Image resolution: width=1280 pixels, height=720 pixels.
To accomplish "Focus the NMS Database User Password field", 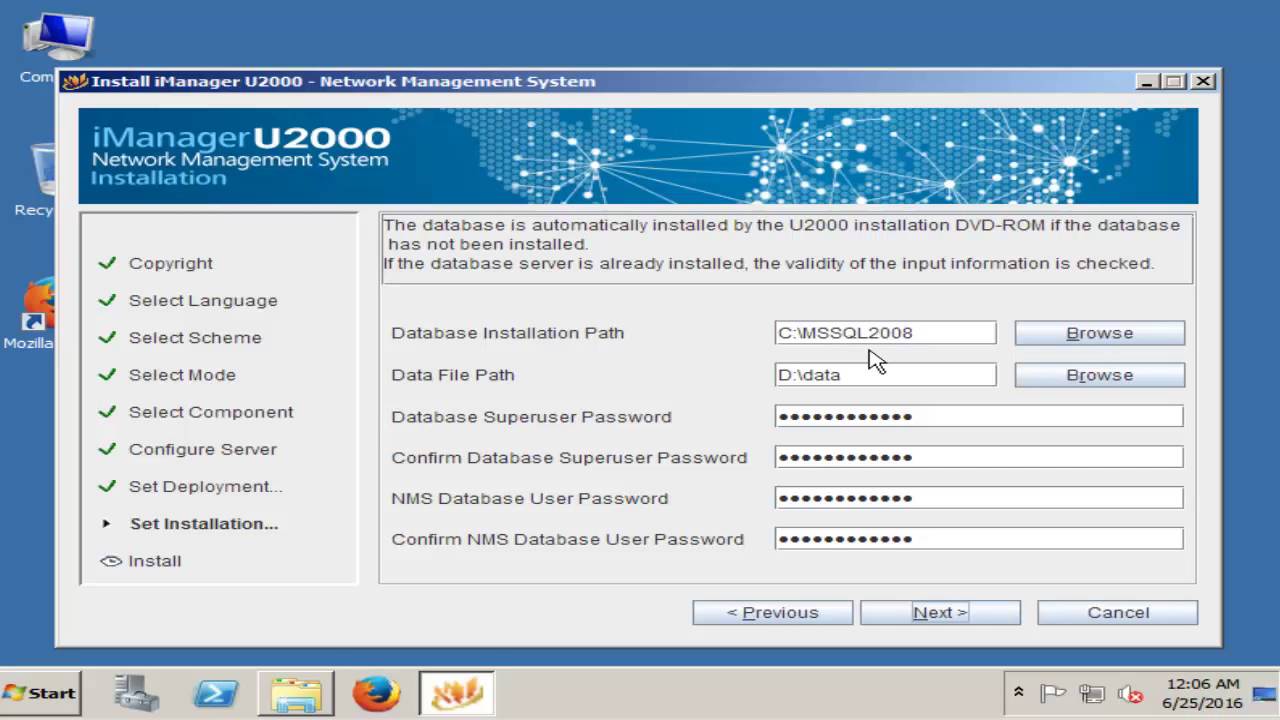I will tap(978, 498).
